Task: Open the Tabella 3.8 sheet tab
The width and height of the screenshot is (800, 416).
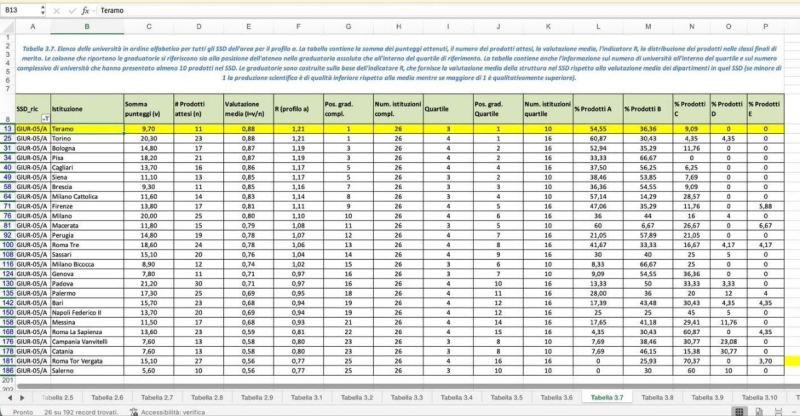Action: coord(657,397)
